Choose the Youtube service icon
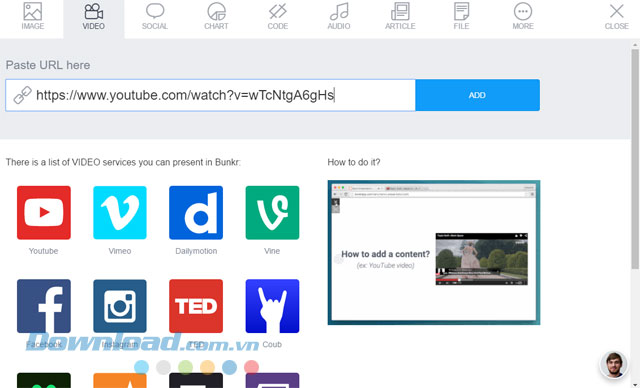This screenshot has height=388, width=640. (x=44, y=213)
